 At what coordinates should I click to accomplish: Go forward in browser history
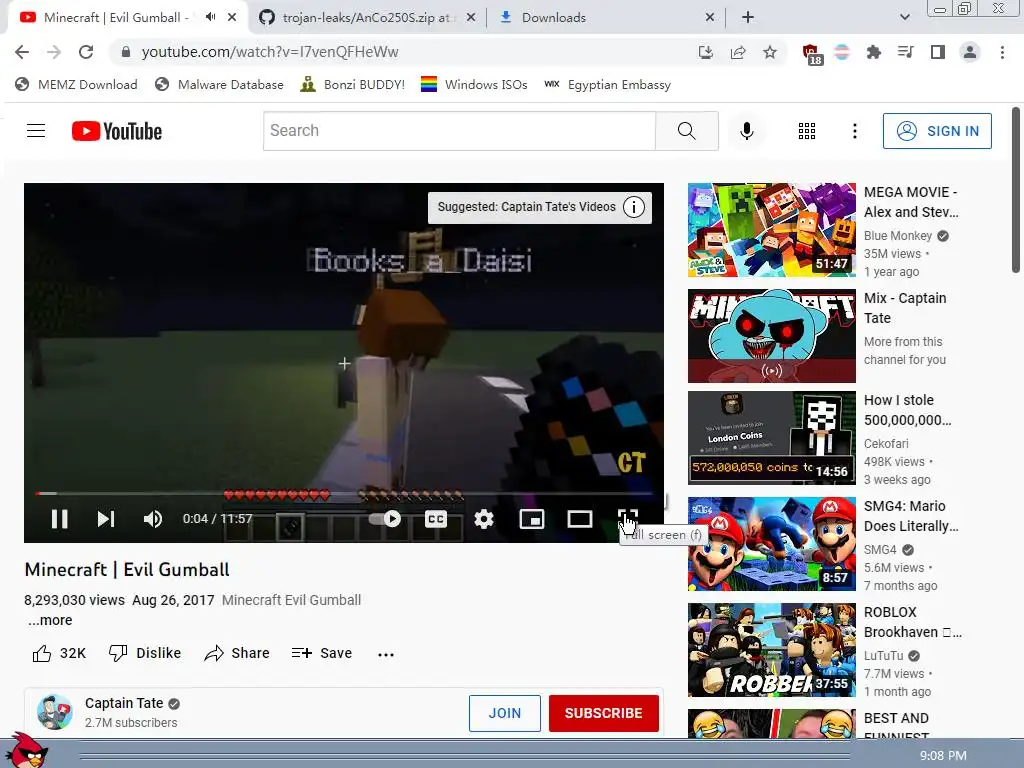pos(54,52)
